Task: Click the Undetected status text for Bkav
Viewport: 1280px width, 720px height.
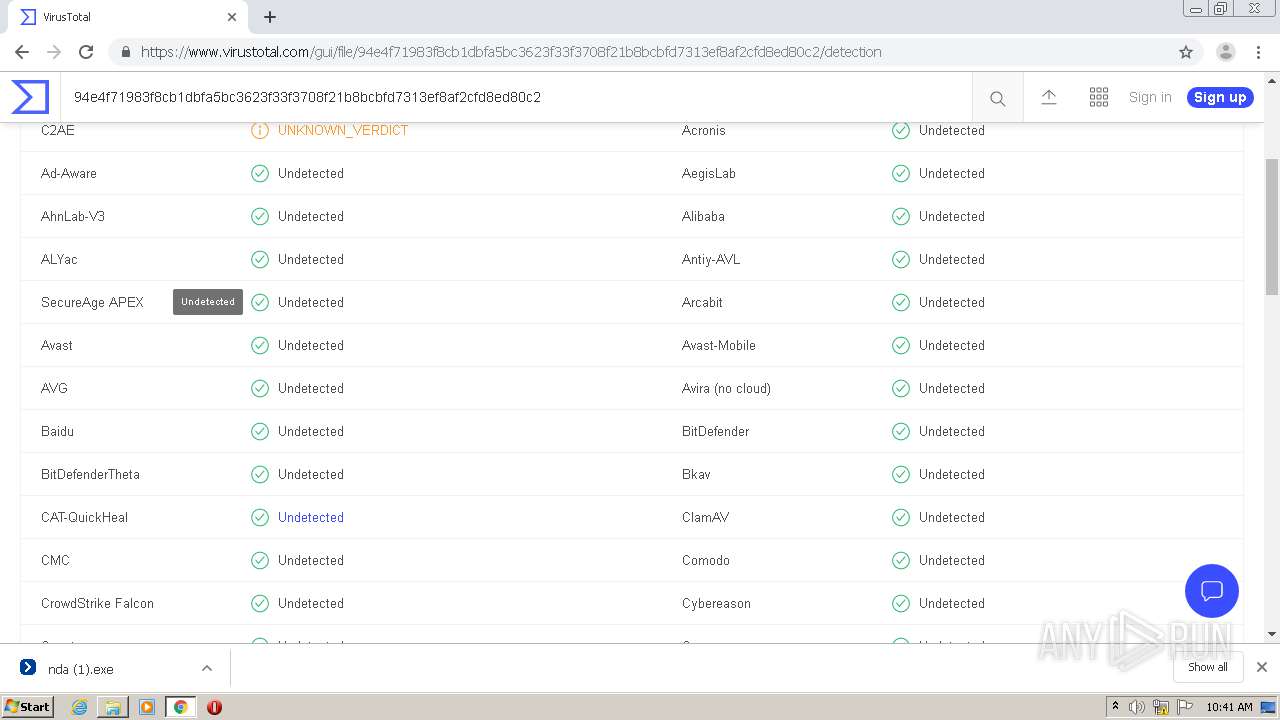Action: pos(952,474)
